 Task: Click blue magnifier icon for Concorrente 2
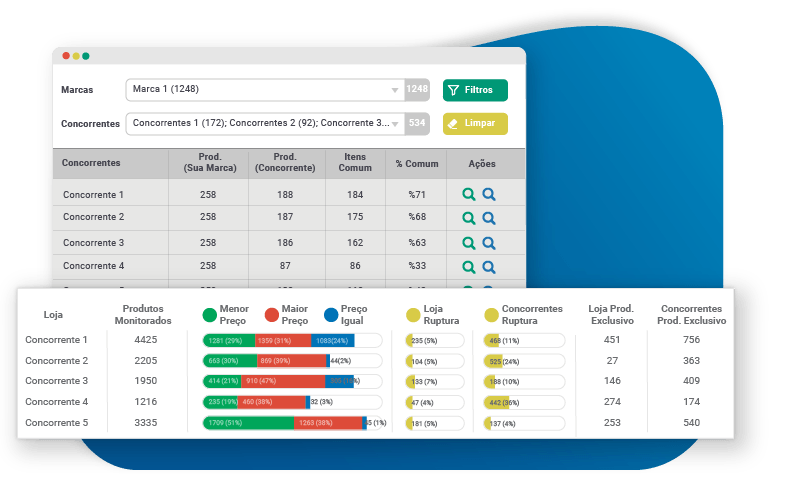tap(489, 217)
